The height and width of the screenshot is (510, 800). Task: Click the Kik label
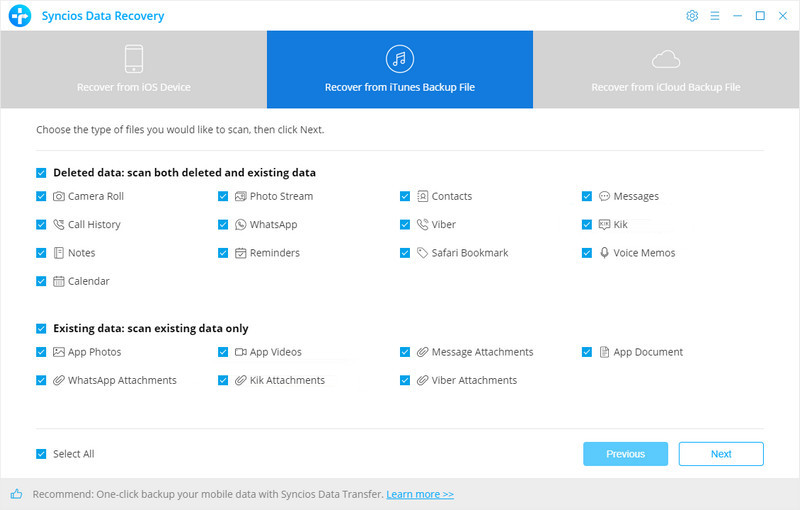[620, 224]
